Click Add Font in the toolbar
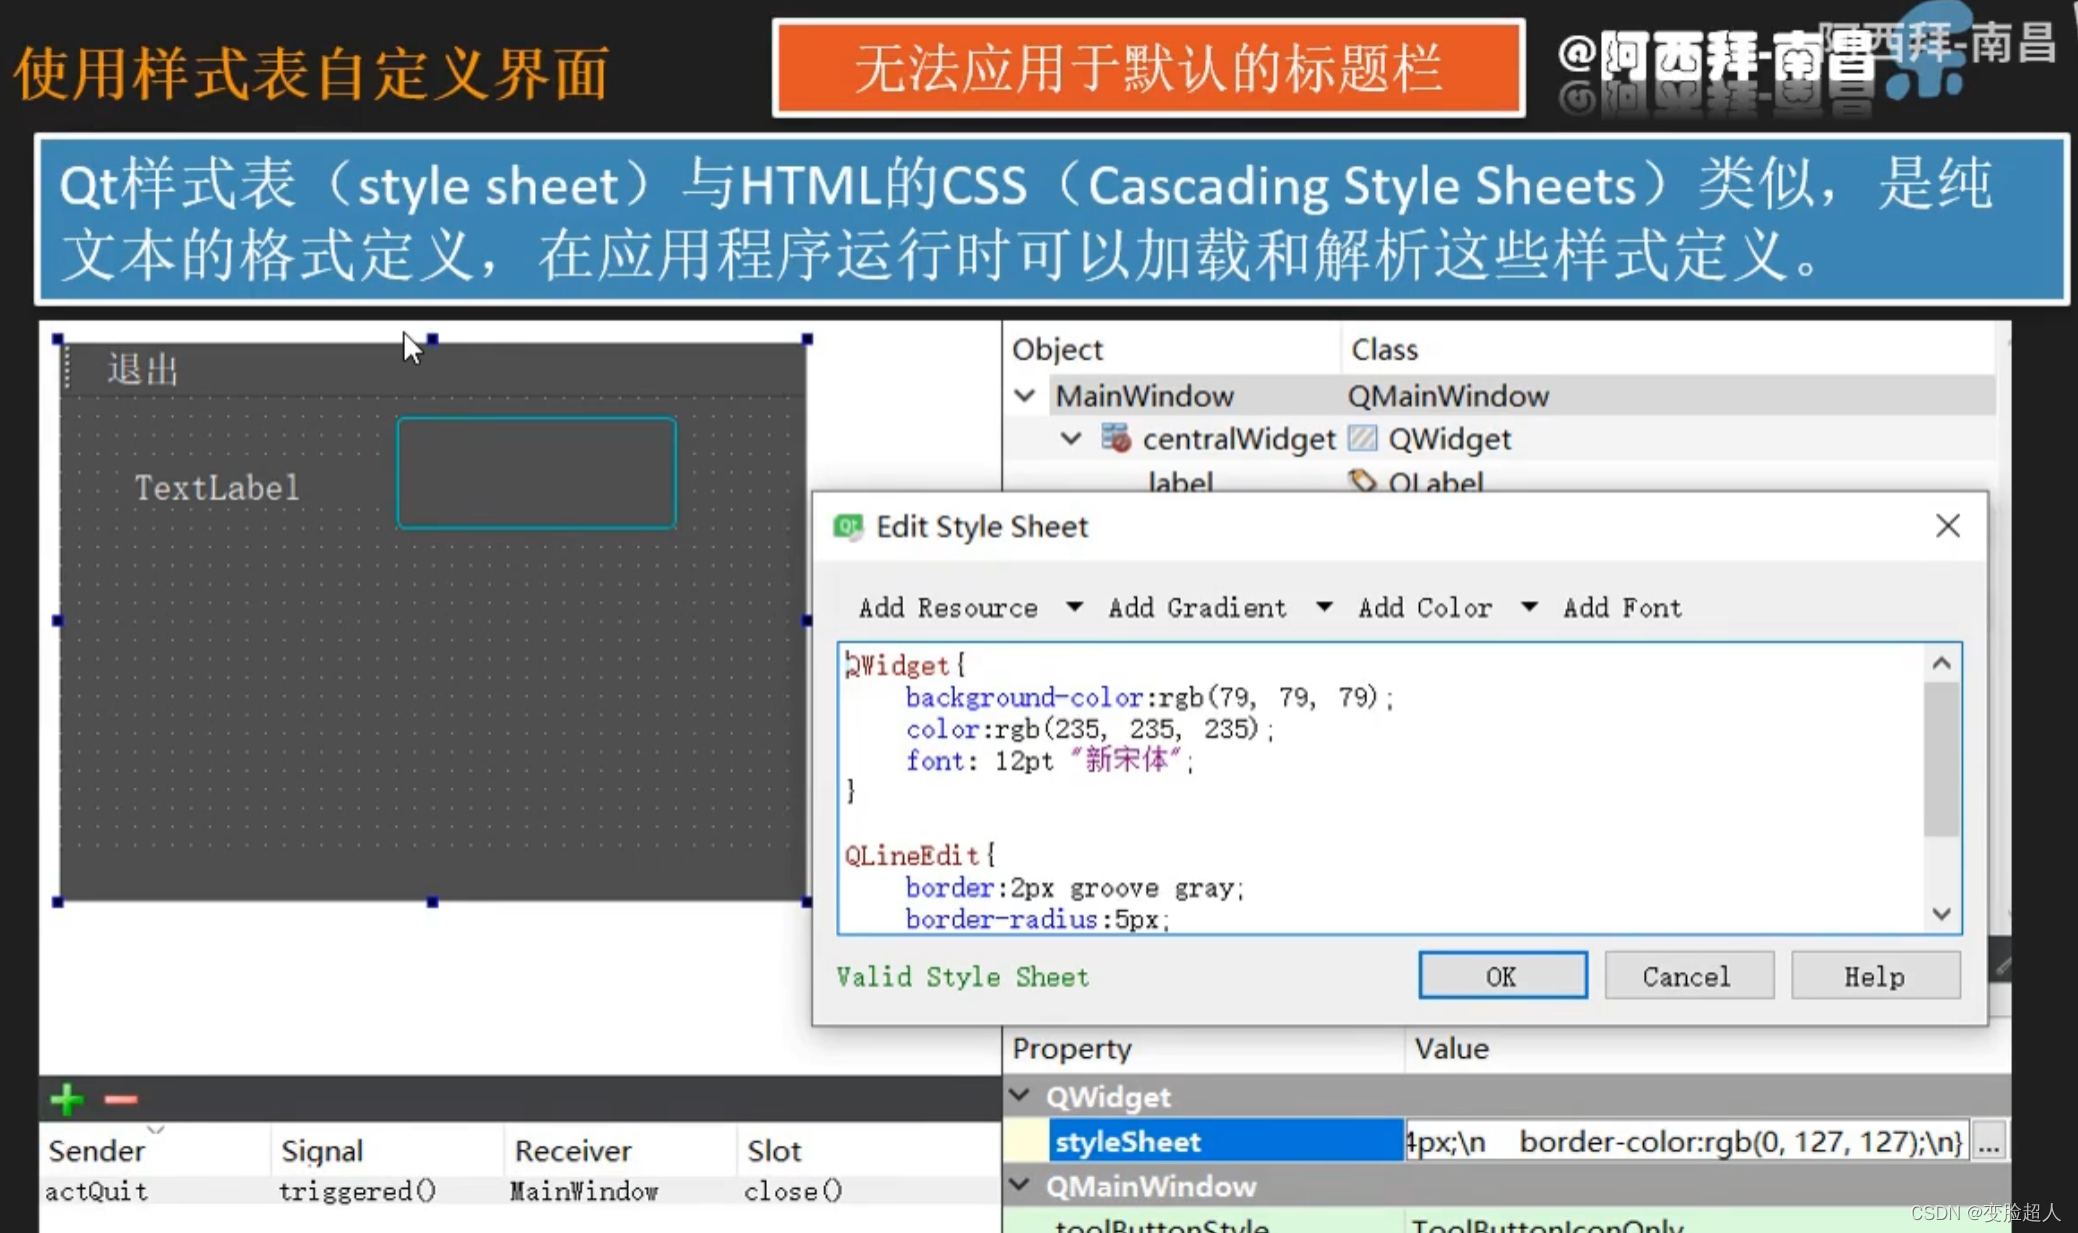Screen dimensions: 2078x1233 1622,607
